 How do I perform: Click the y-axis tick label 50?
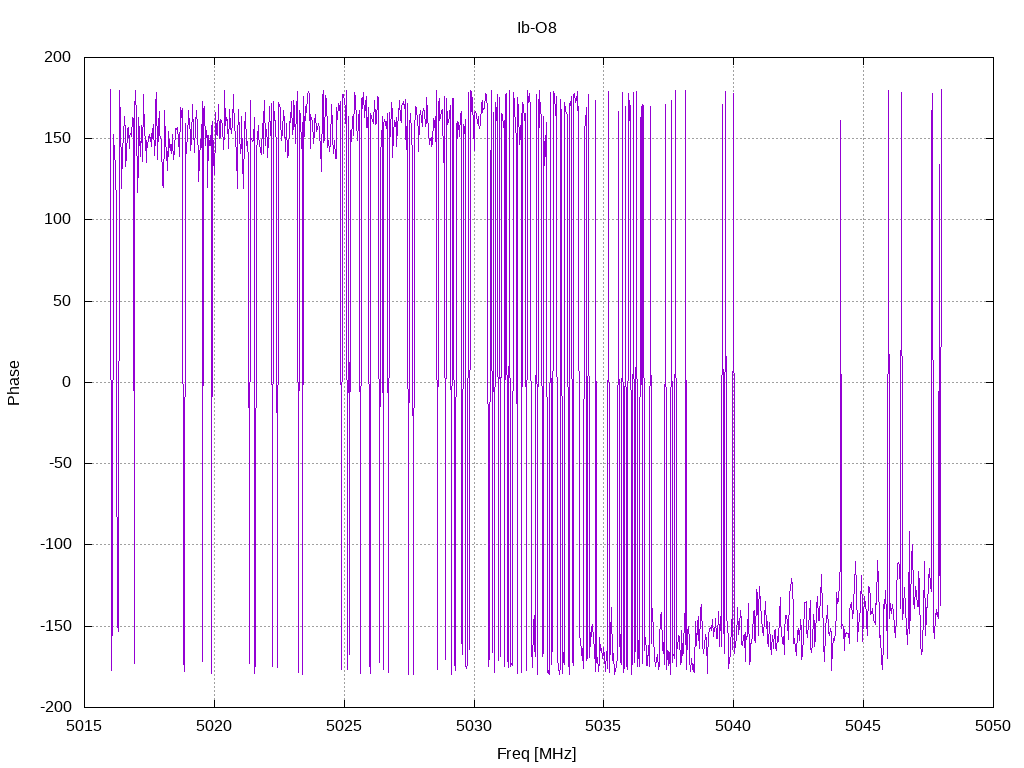[62, 301]
